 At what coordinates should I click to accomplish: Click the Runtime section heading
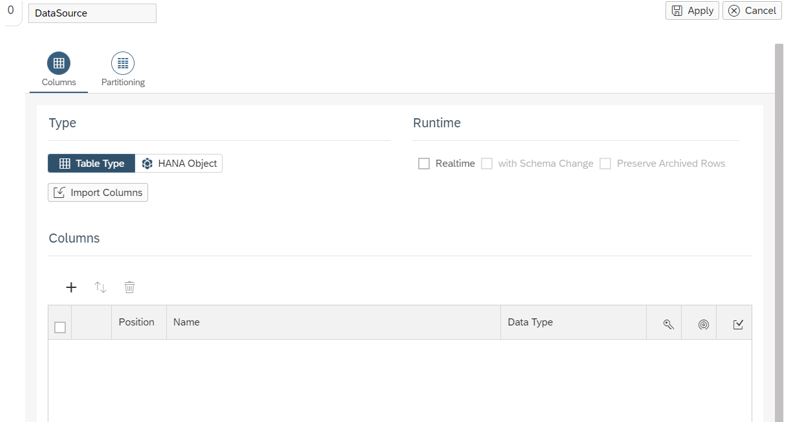tap(437, 123)
